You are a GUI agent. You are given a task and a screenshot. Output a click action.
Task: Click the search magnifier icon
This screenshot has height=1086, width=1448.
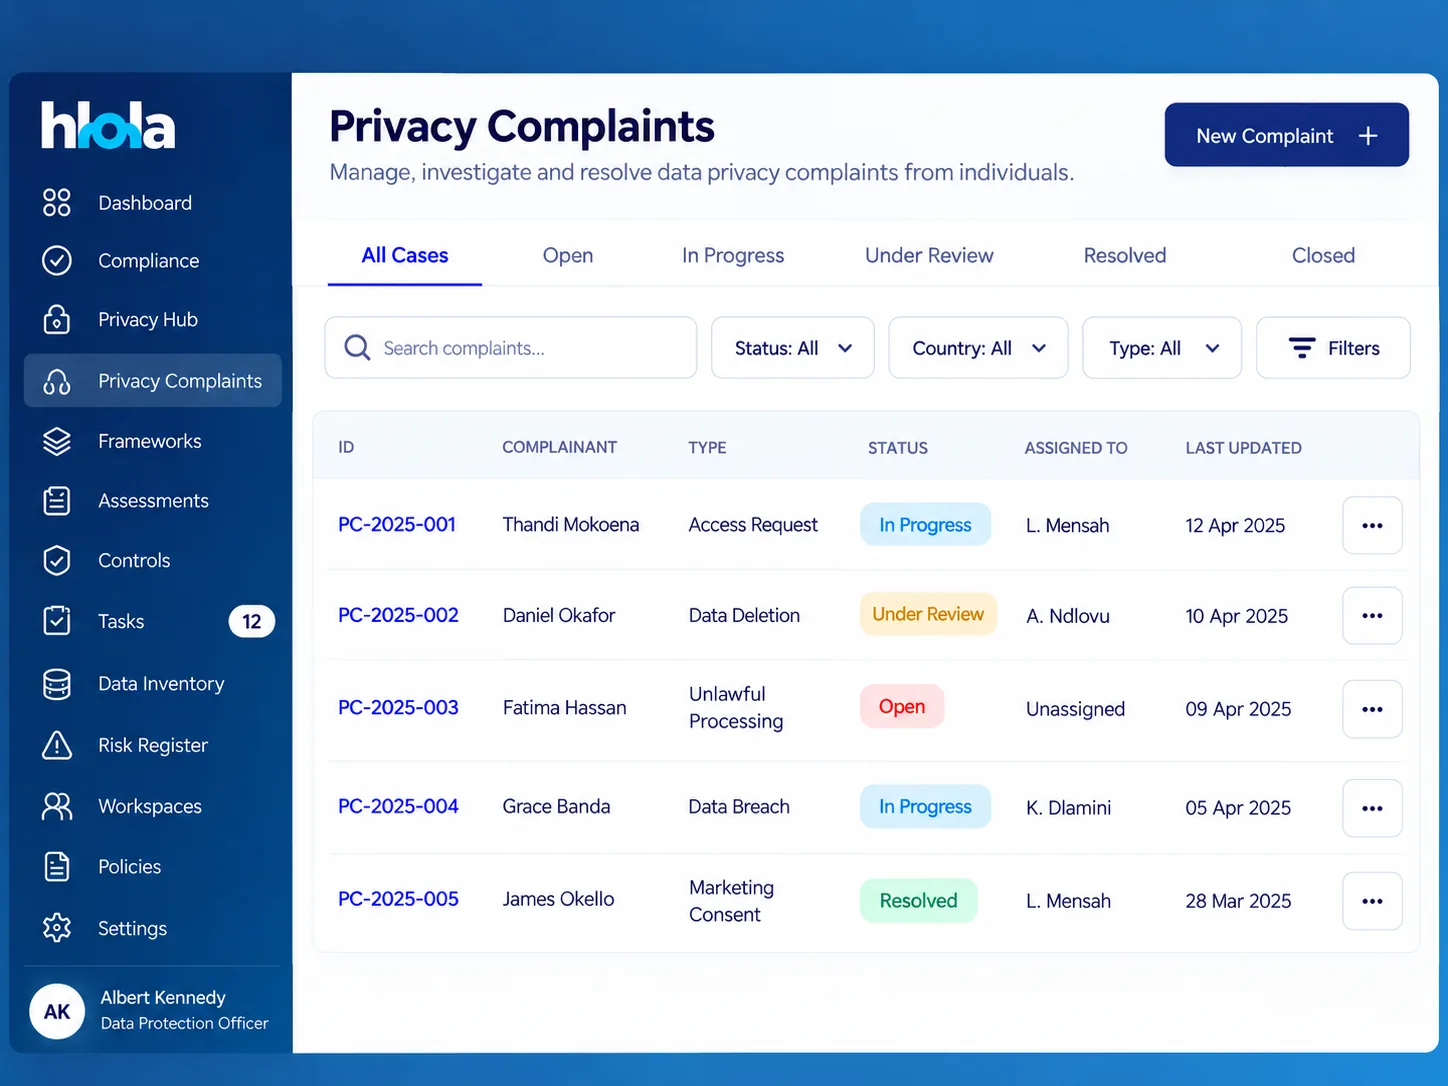[357, 348]
